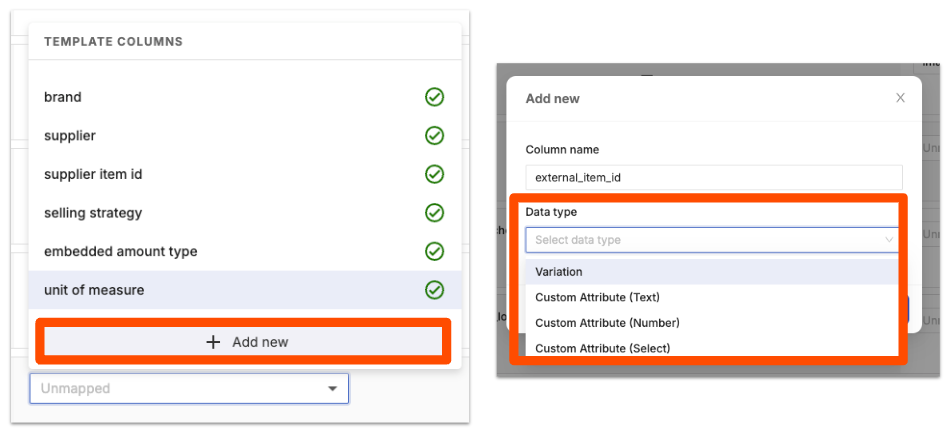Select unit of measure column

[94, 290]
